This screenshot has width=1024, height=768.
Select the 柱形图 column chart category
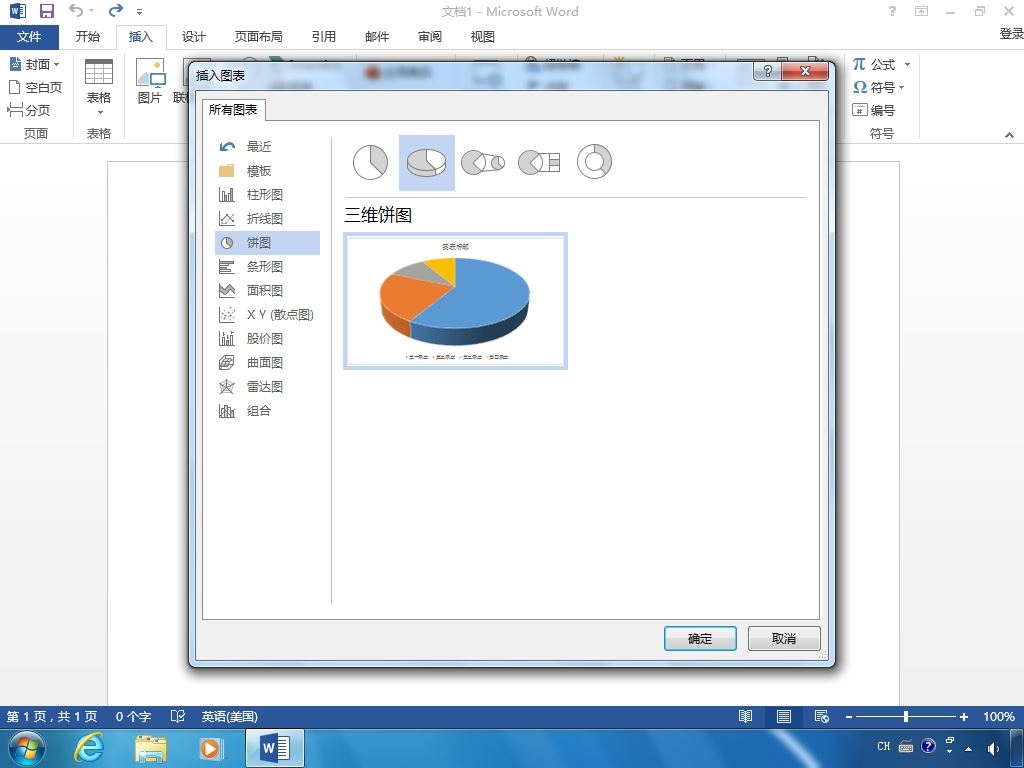coord(268,195)
